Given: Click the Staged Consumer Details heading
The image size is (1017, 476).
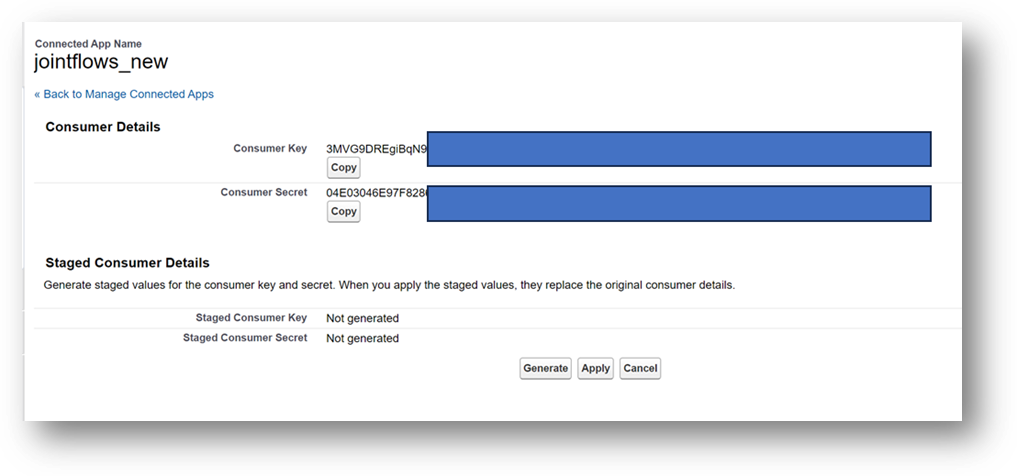Looking at the screenshot, I should (x=128, y=263).
